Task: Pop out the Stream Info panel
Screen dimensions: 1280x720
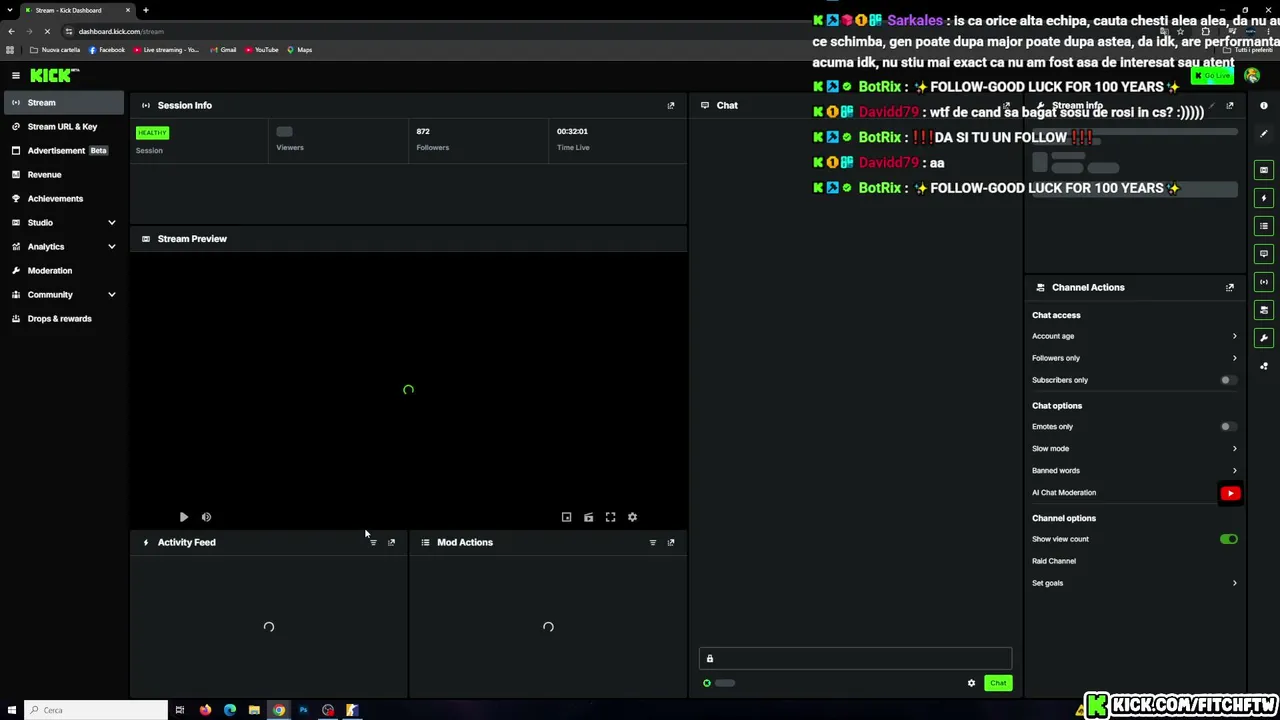Action: 1230,105
